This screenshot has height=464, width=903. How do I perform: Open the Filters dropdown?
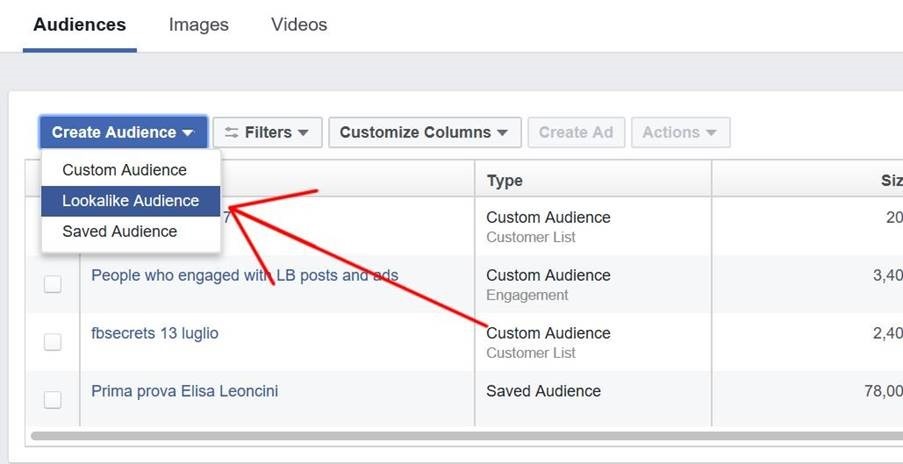pos(267,132)
